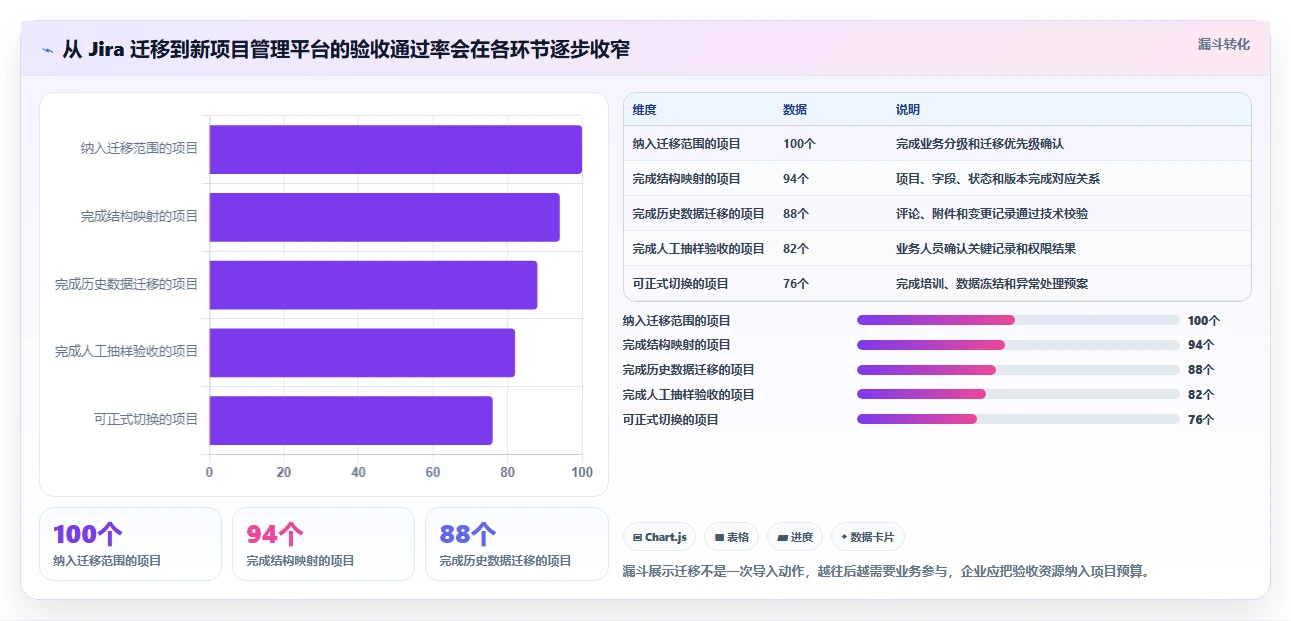Click chart y-axis label 完成历史数据迁移的项目
The height and width of the screenshot is (621, 1291).
[127, 285]
